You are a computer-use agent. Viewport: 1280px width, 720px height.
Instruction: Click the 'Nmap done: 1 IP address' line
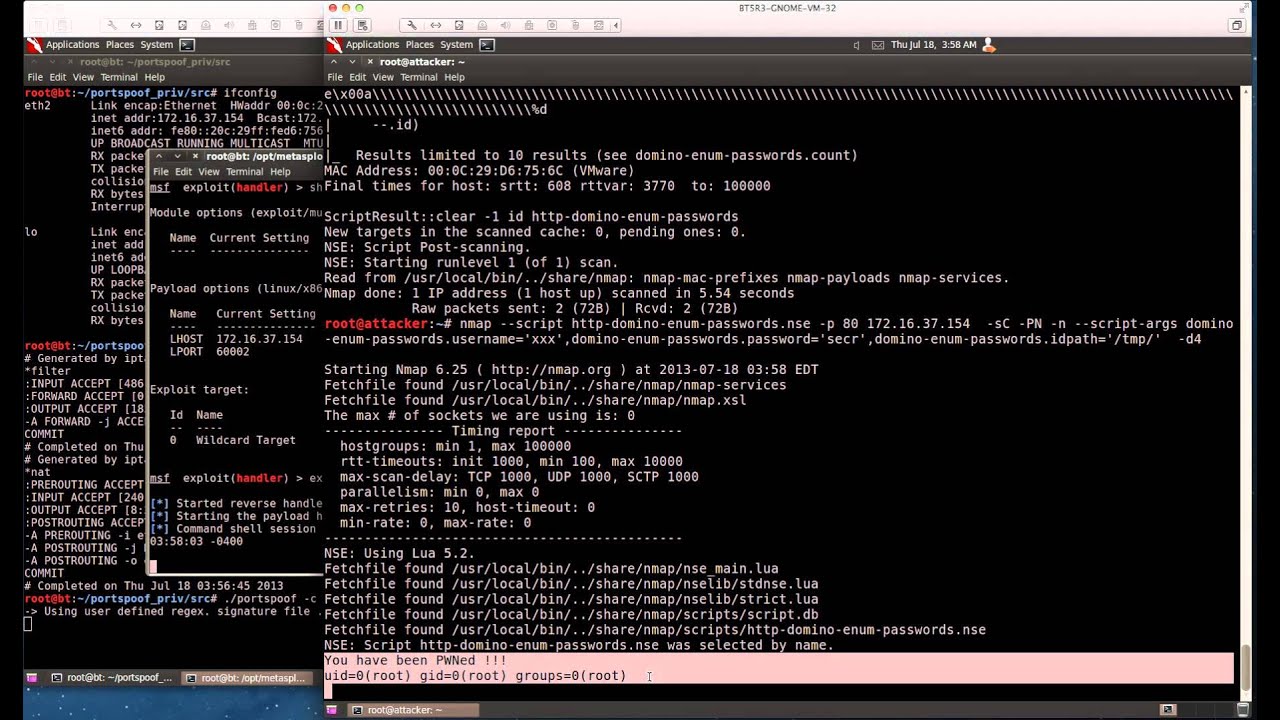coord(559,294)
